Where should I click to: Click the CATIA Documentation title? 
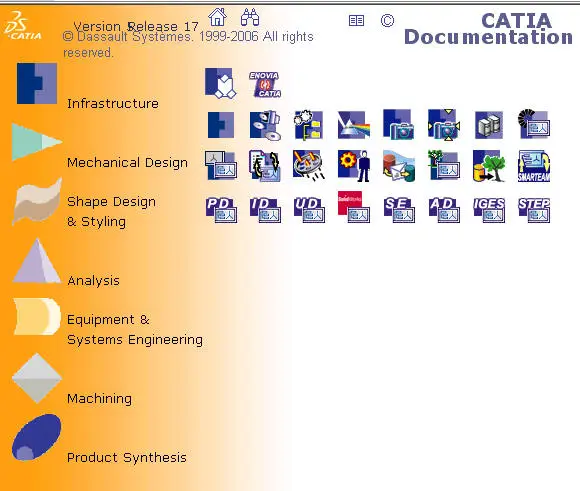click(488, 29)
